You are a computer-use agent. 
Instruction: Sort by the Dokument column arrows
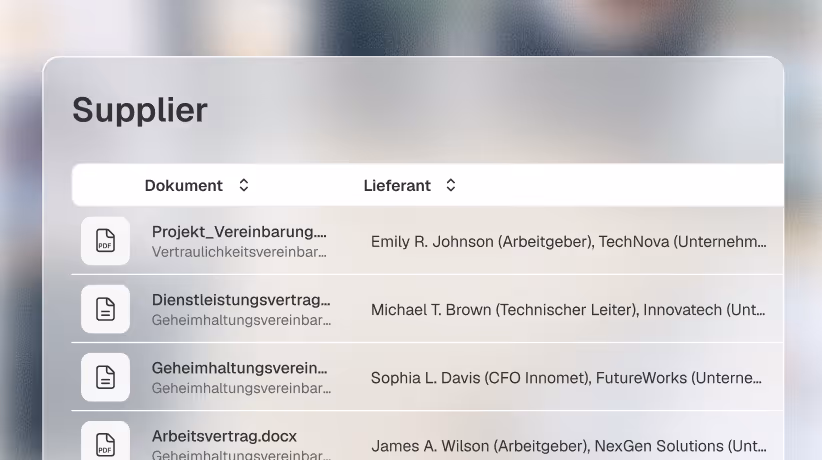(x=244, y=185)
